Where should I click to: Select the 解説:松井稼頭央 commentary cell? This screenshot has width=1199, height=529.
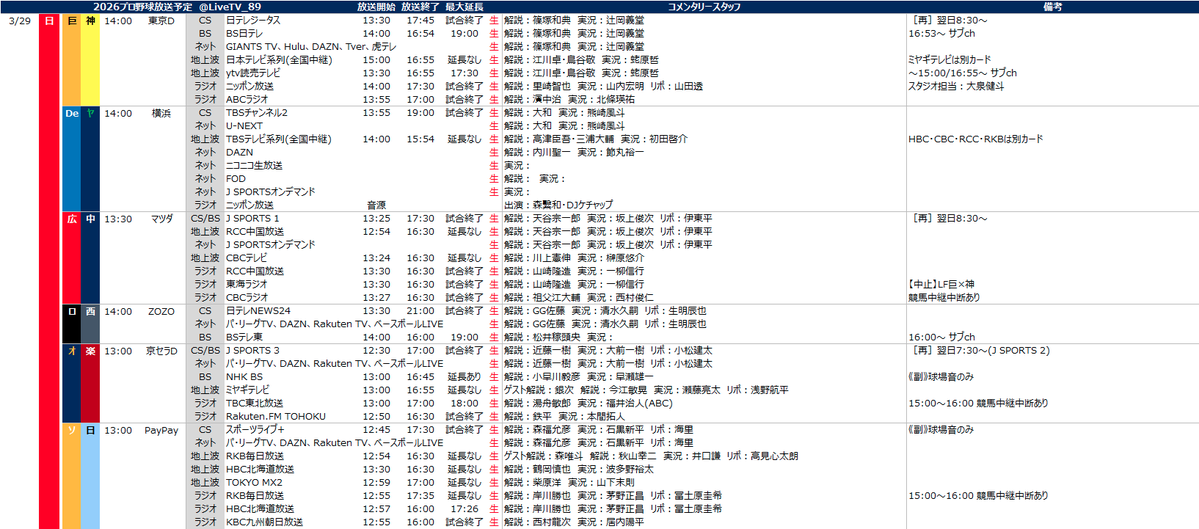(558, 338)
